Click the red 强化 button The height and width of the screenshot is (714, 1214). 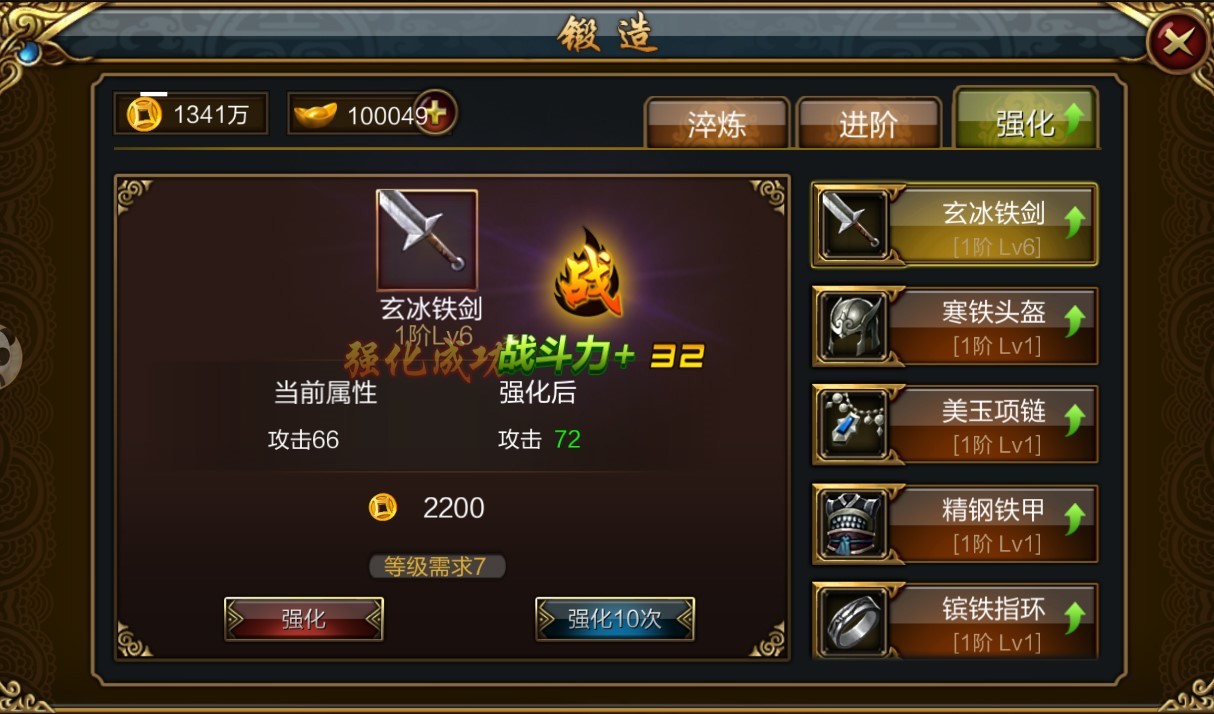tap(304, 619)
